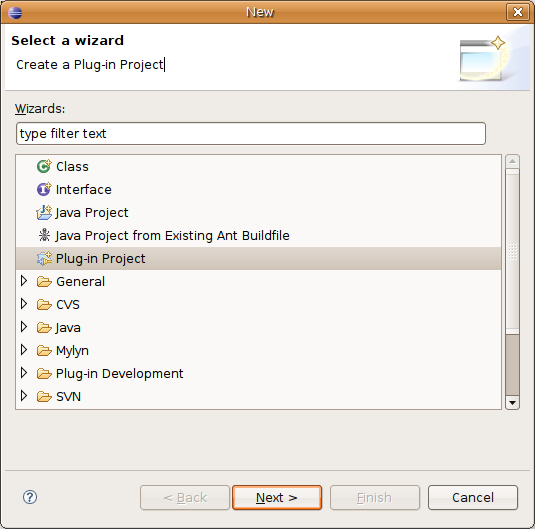Select the Plug-in Development tree item
This screenshot has height=529, width=535.
(x=119, y=373)
